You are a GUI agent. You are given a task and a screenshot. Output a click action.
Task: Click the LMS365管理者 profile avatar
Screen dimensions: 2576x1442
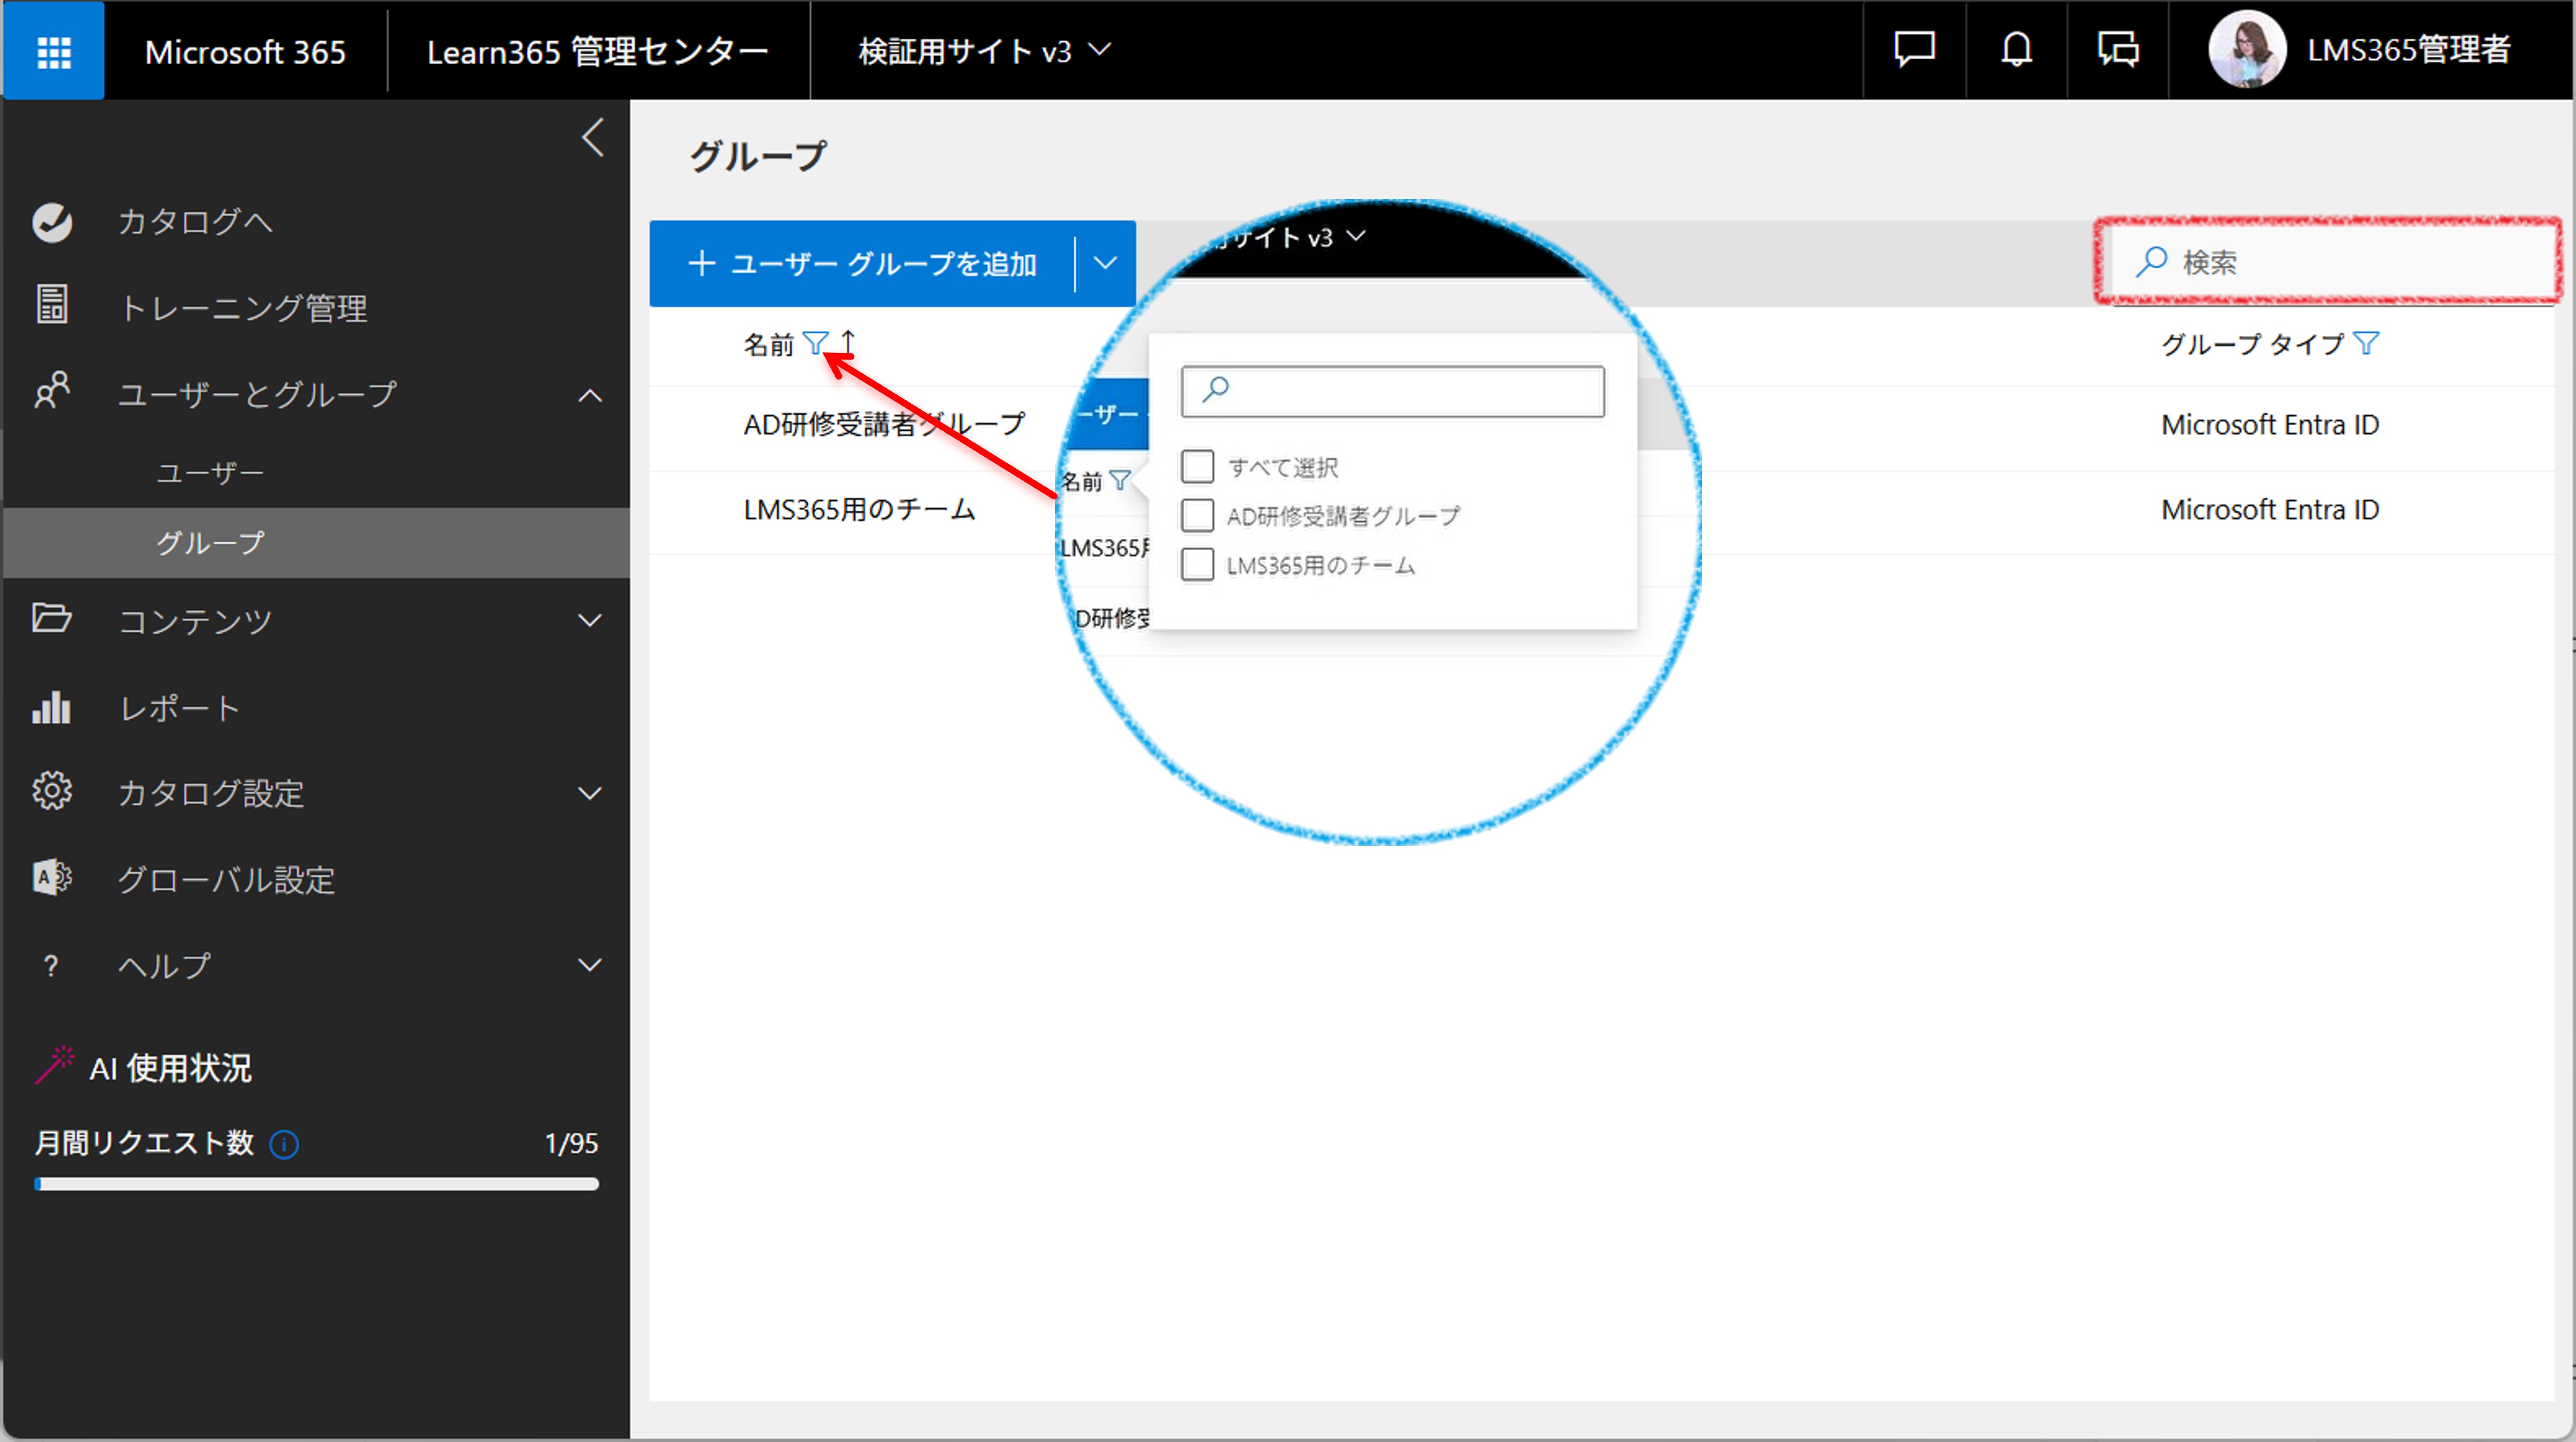pos(2247,49)
